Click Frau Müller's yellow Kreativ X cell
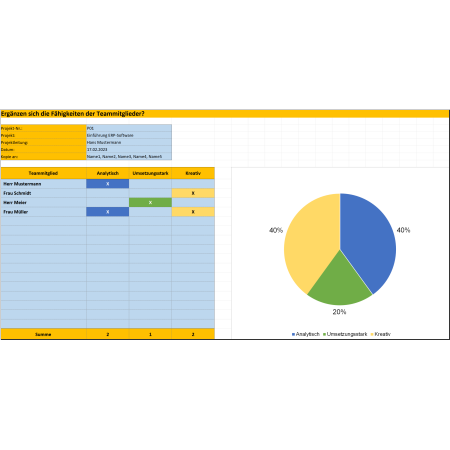Screen dimensions: 450x450 click(x=193, y=212)
